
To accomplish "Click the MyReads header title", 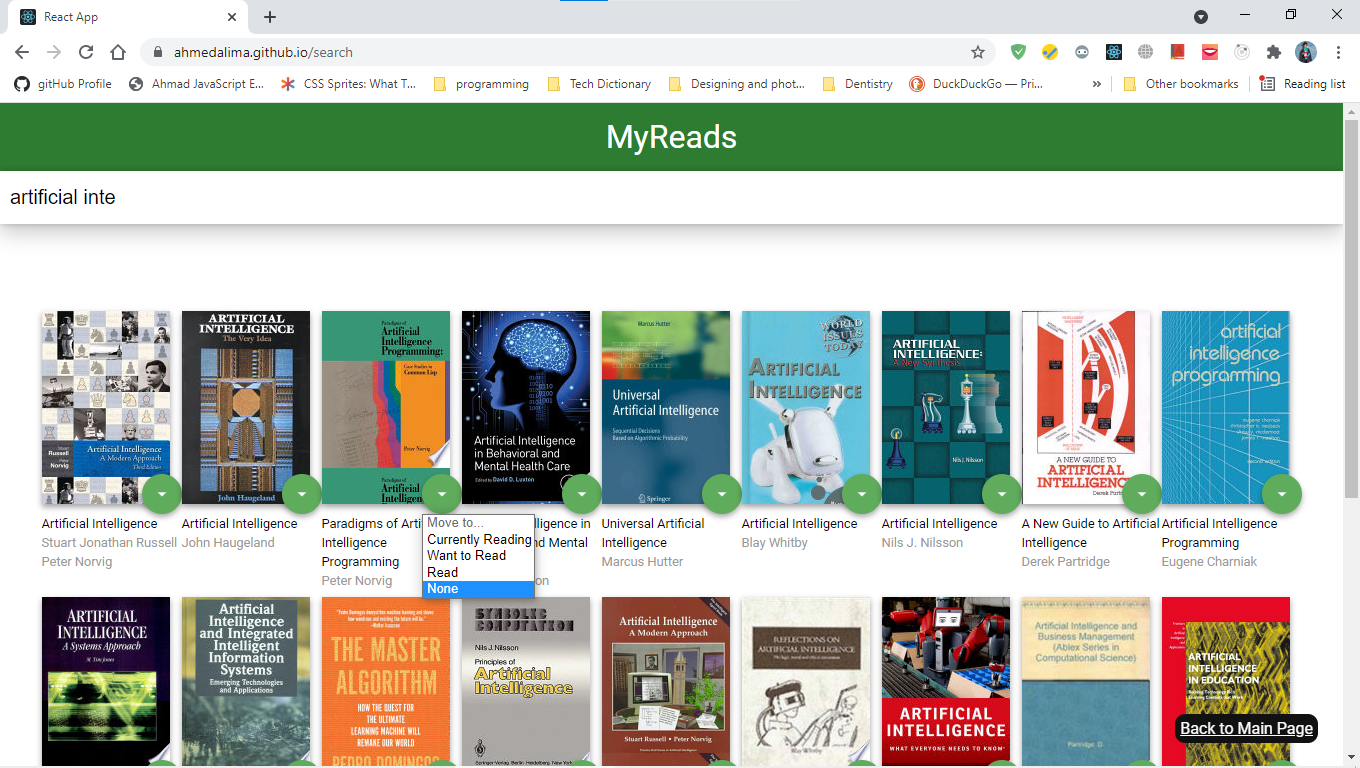I will [671, 137].
